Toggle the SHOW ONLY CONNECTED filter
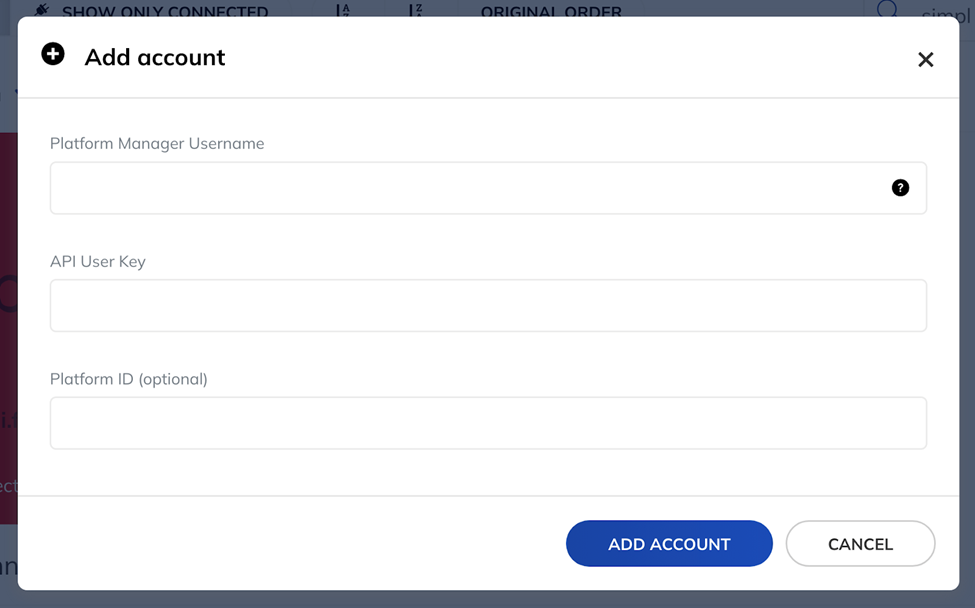This screenshot has width=975, height=608. [x=165, y=12]
